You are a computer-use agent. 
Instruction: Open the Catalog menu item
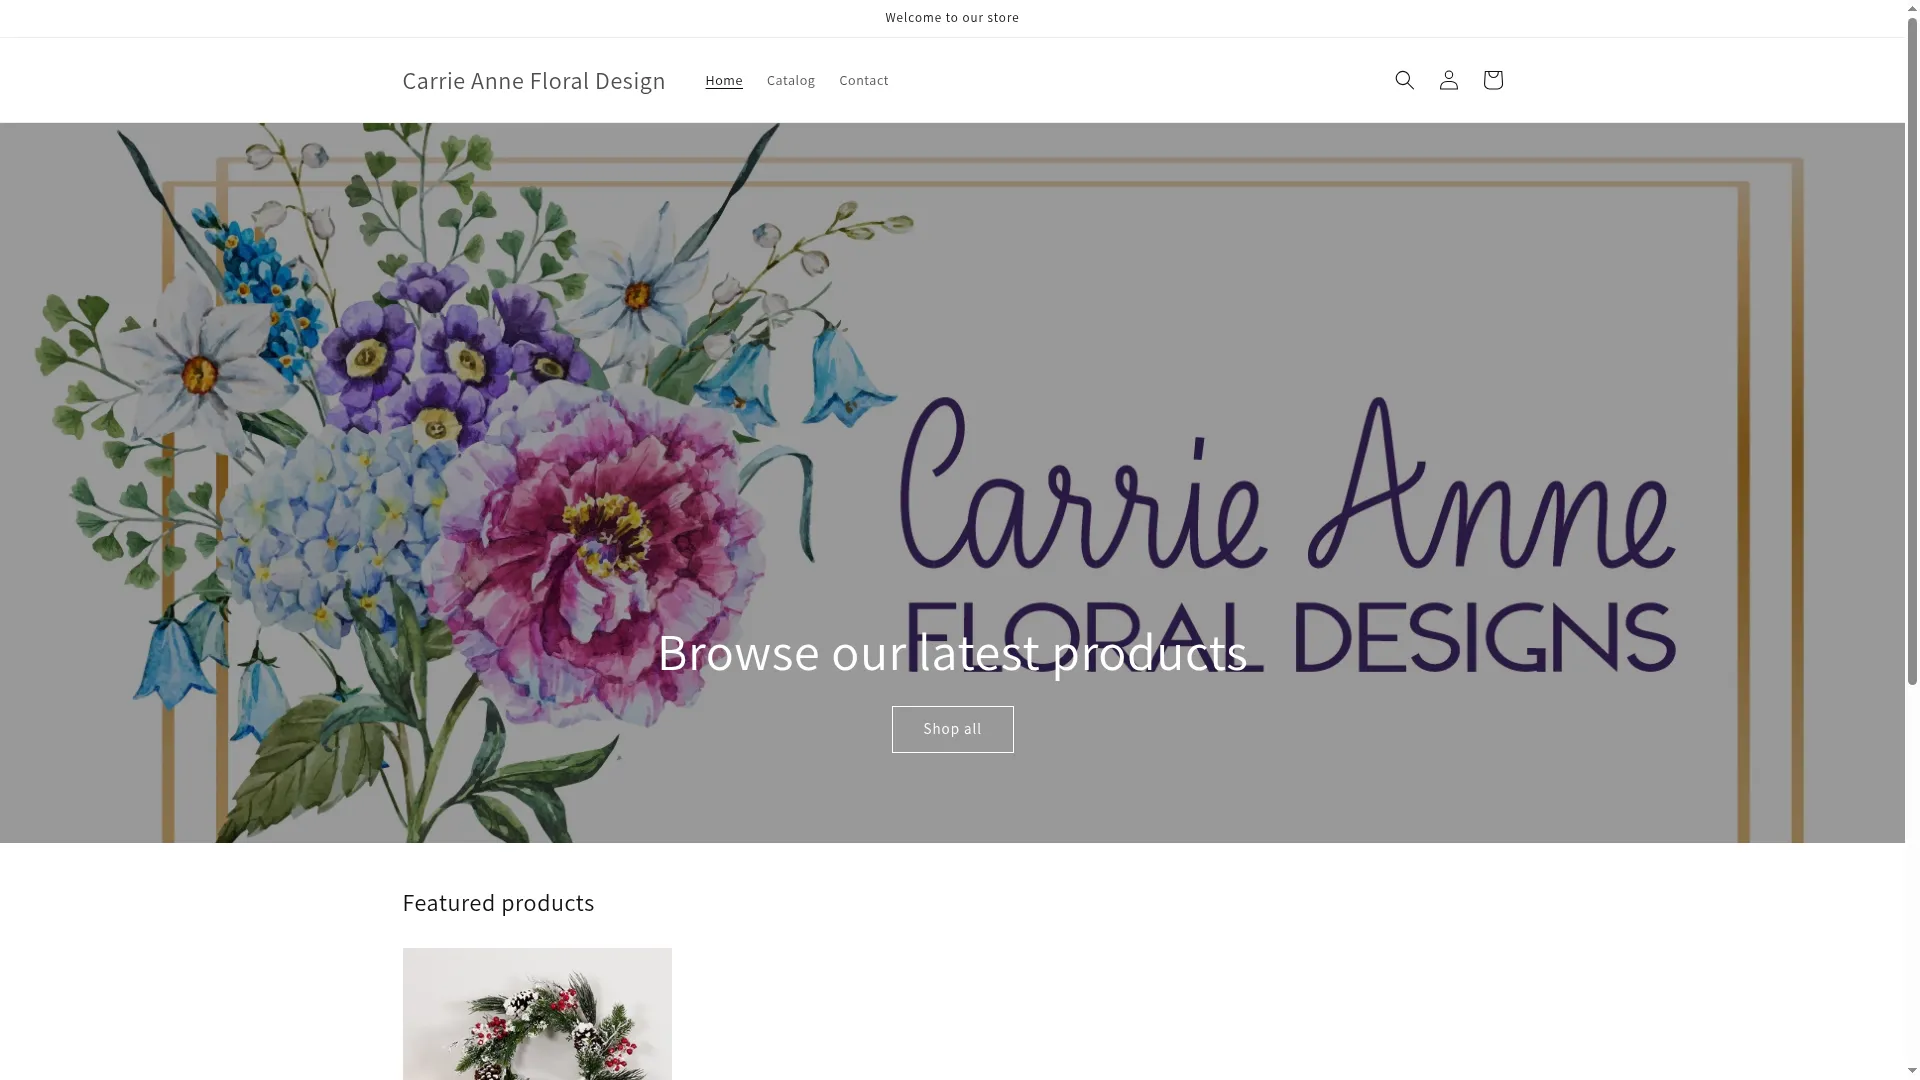click(x=790, y=80)
